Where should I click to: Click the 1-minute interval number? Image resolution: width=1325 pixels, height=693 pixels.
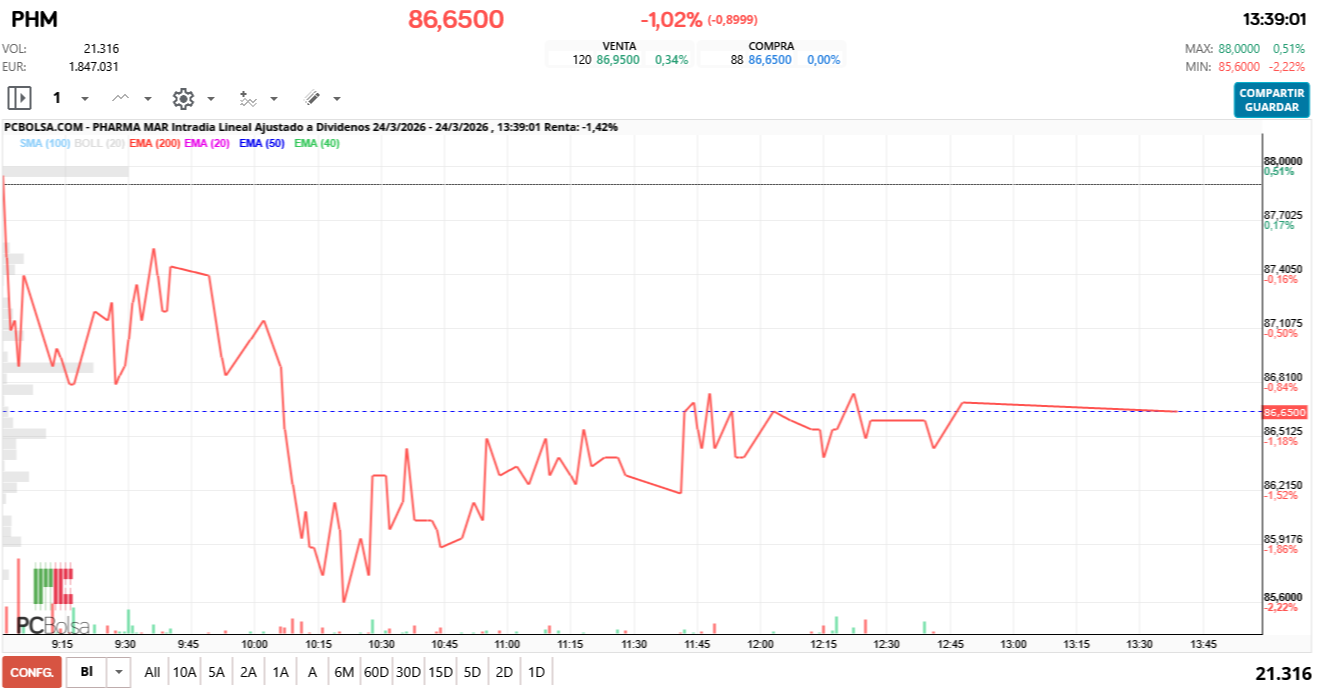pos(56,98)
